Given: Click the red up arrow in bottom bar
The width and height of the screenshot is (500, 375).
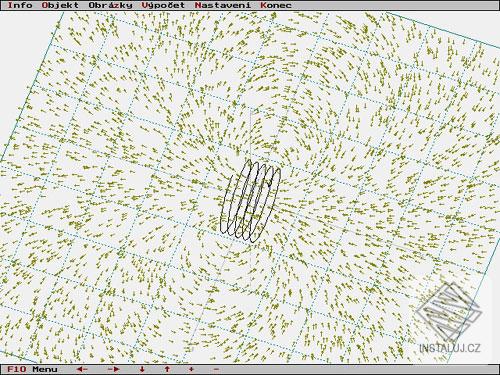Looking at the screenshot, I should coord(167,369).
